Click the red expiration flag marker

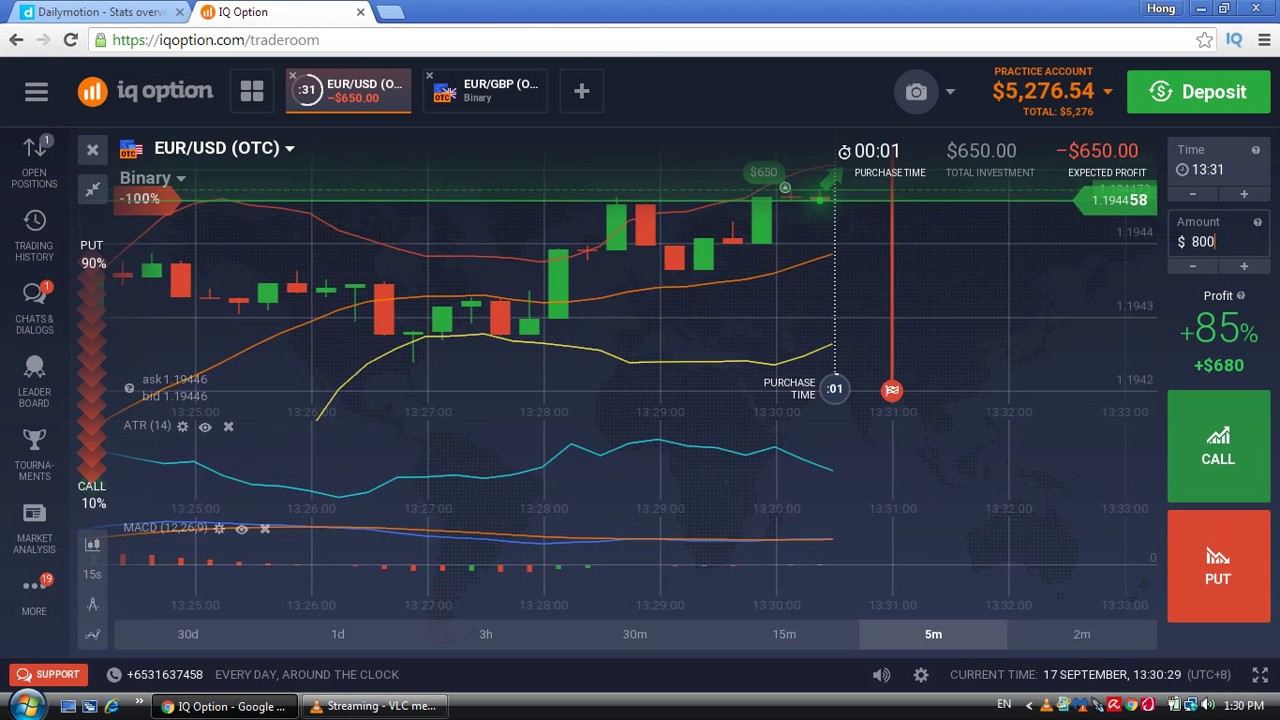pyautogui.click(x=892, y=390)
